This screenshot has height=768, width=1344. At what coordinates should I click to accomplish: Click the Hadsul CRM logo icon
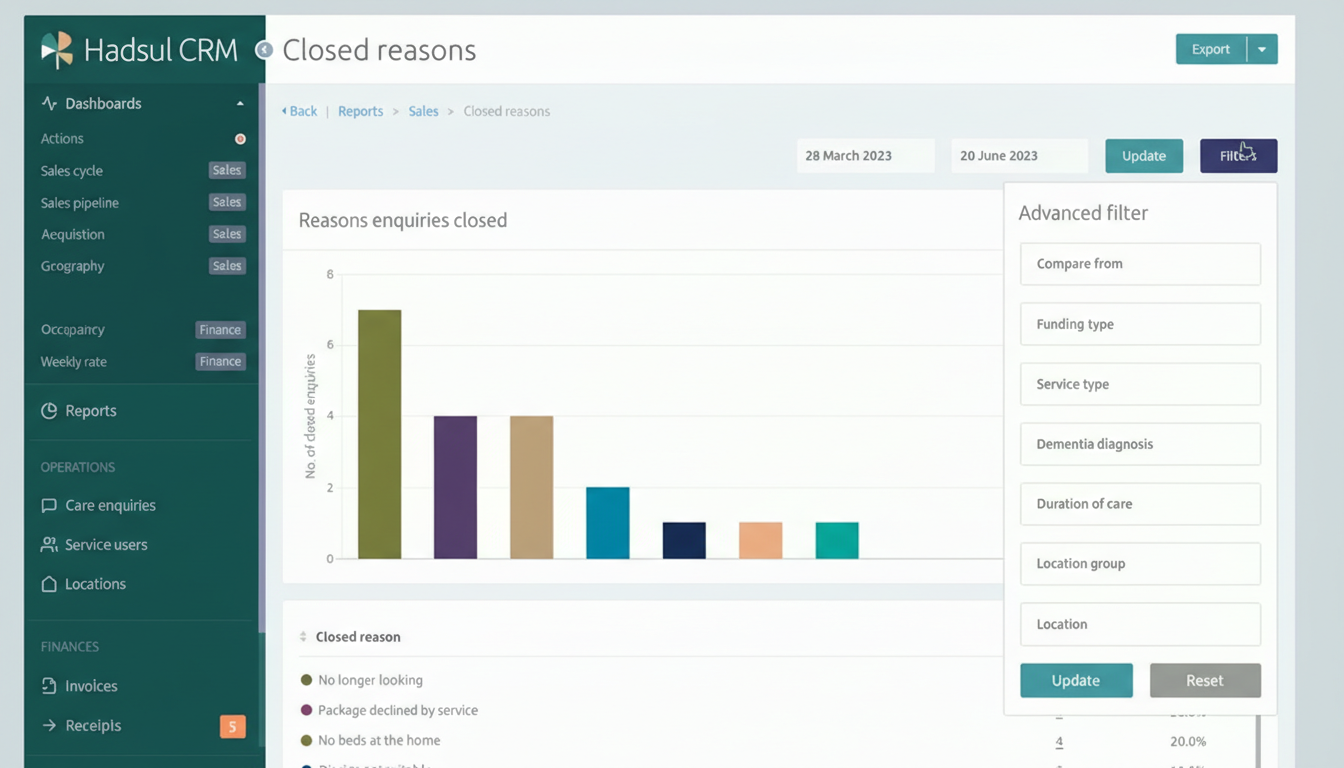[57, 49]
